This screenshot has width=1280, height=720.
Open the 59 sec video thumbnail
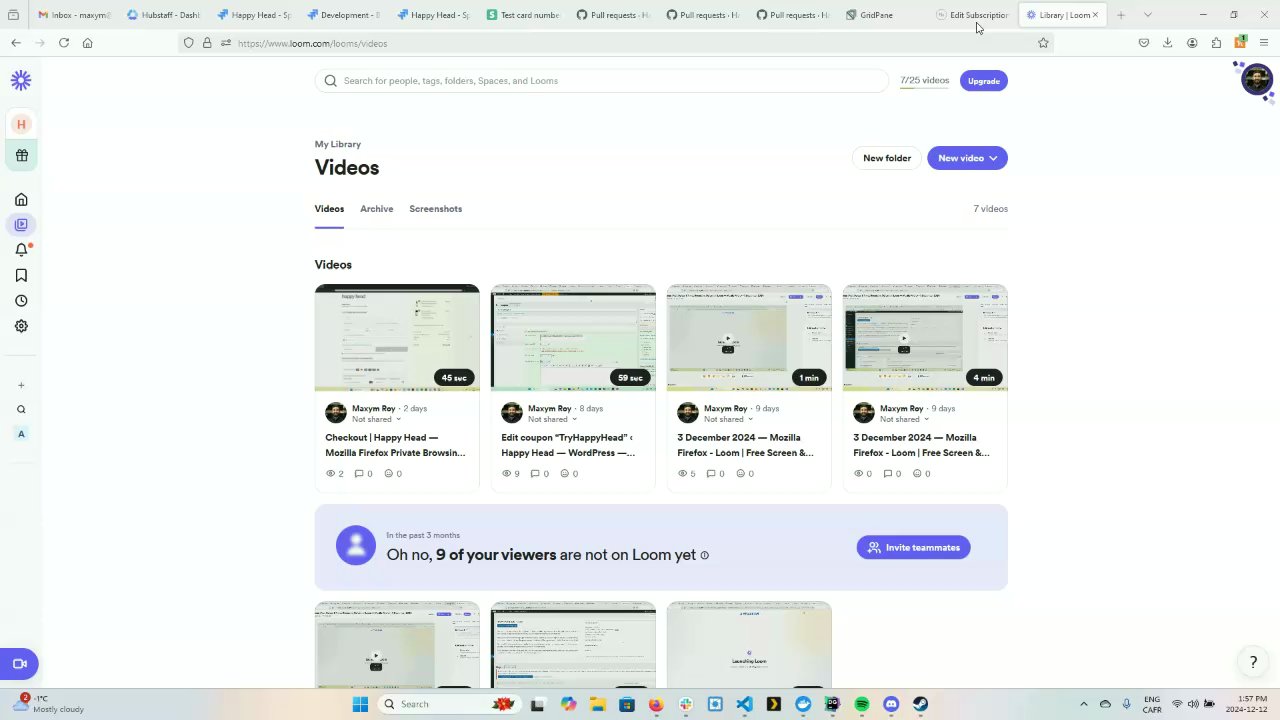click(573, 337)
